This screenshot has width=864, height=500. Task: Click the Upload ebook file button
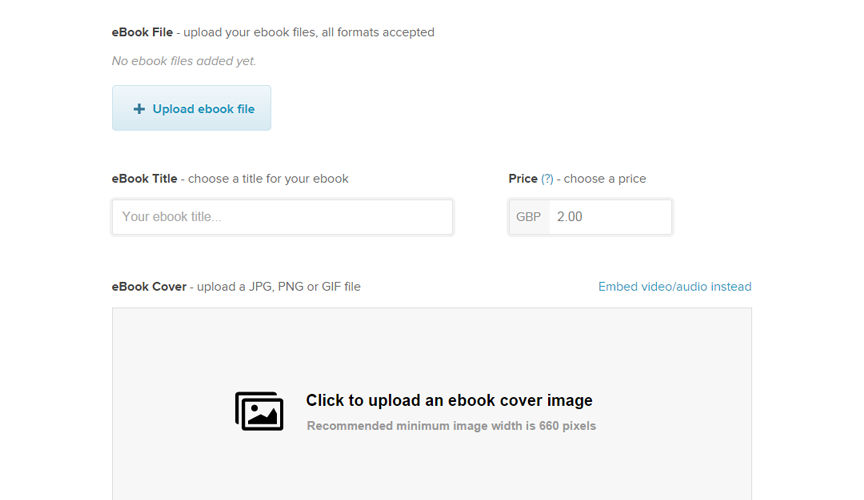[191, 108]
